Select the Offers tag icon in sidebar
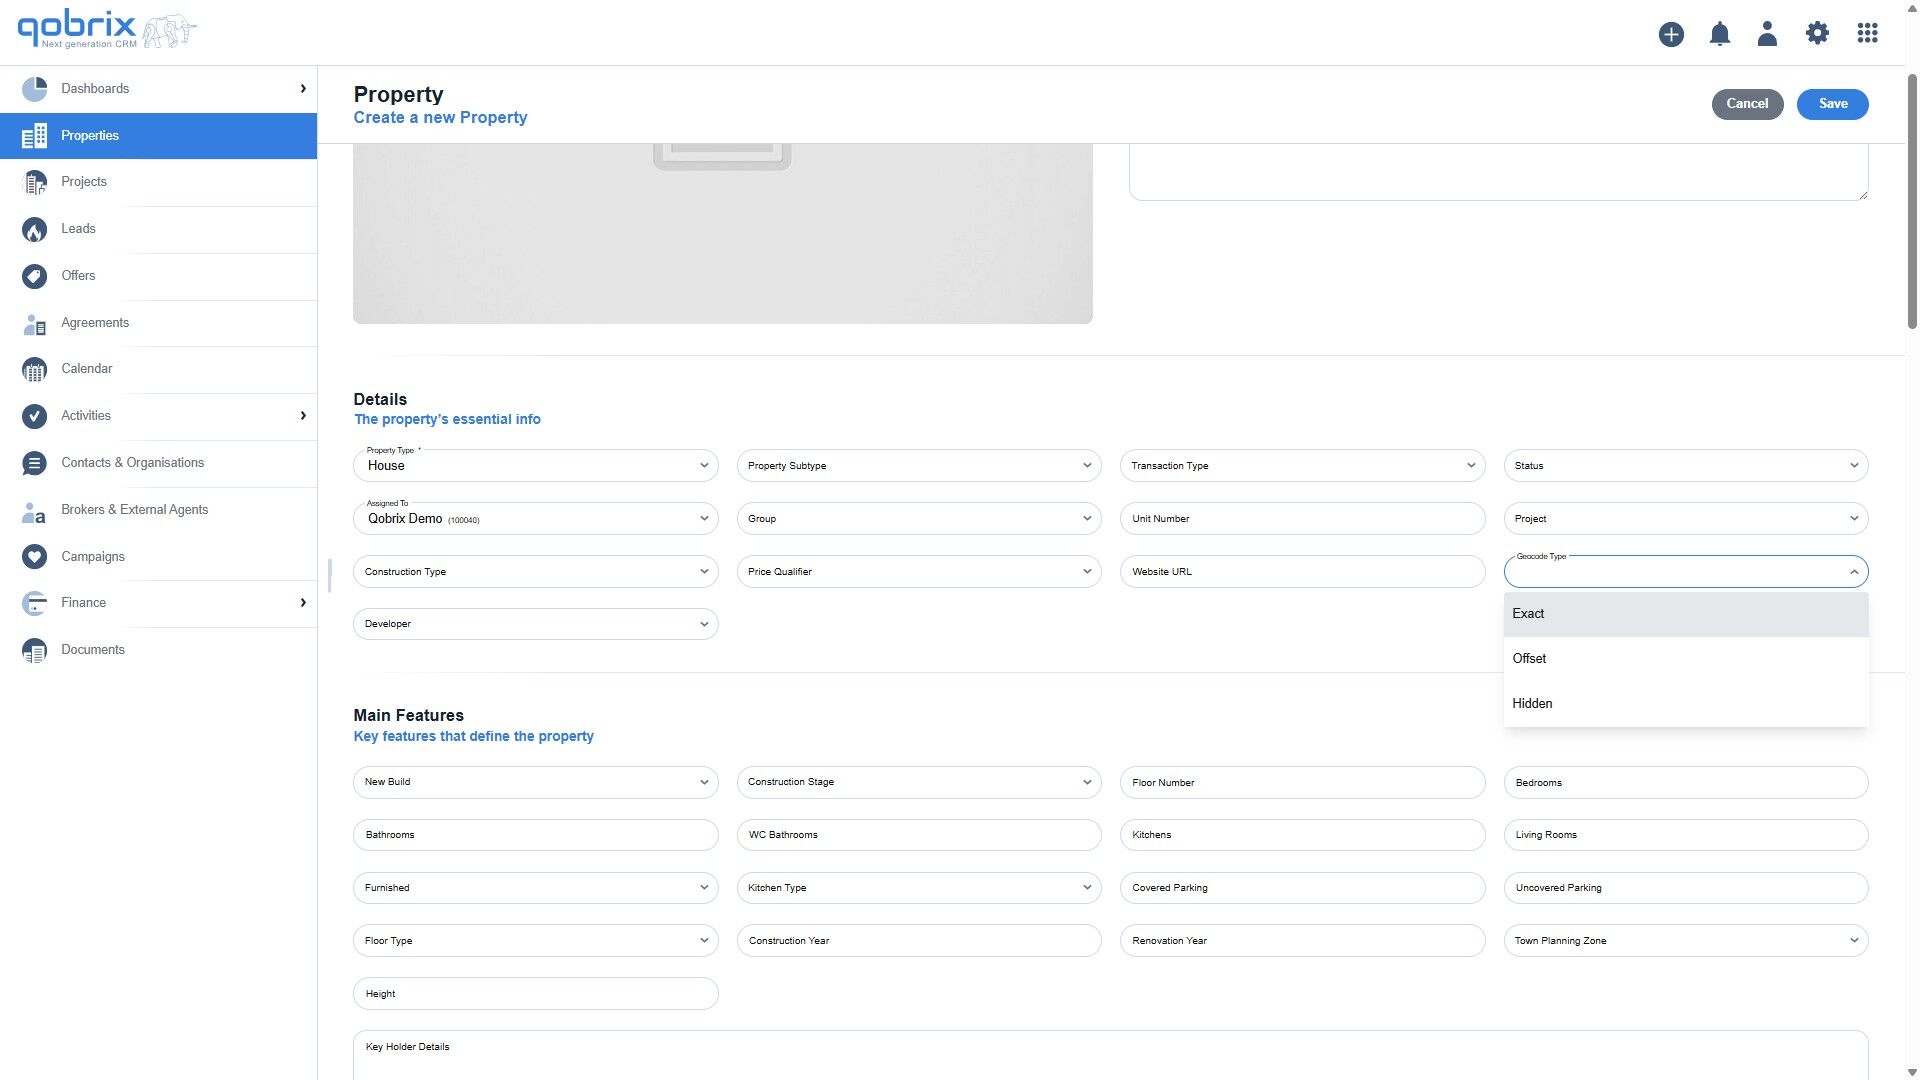The height and width of the screenshot is (1080, 1920). 34,276
